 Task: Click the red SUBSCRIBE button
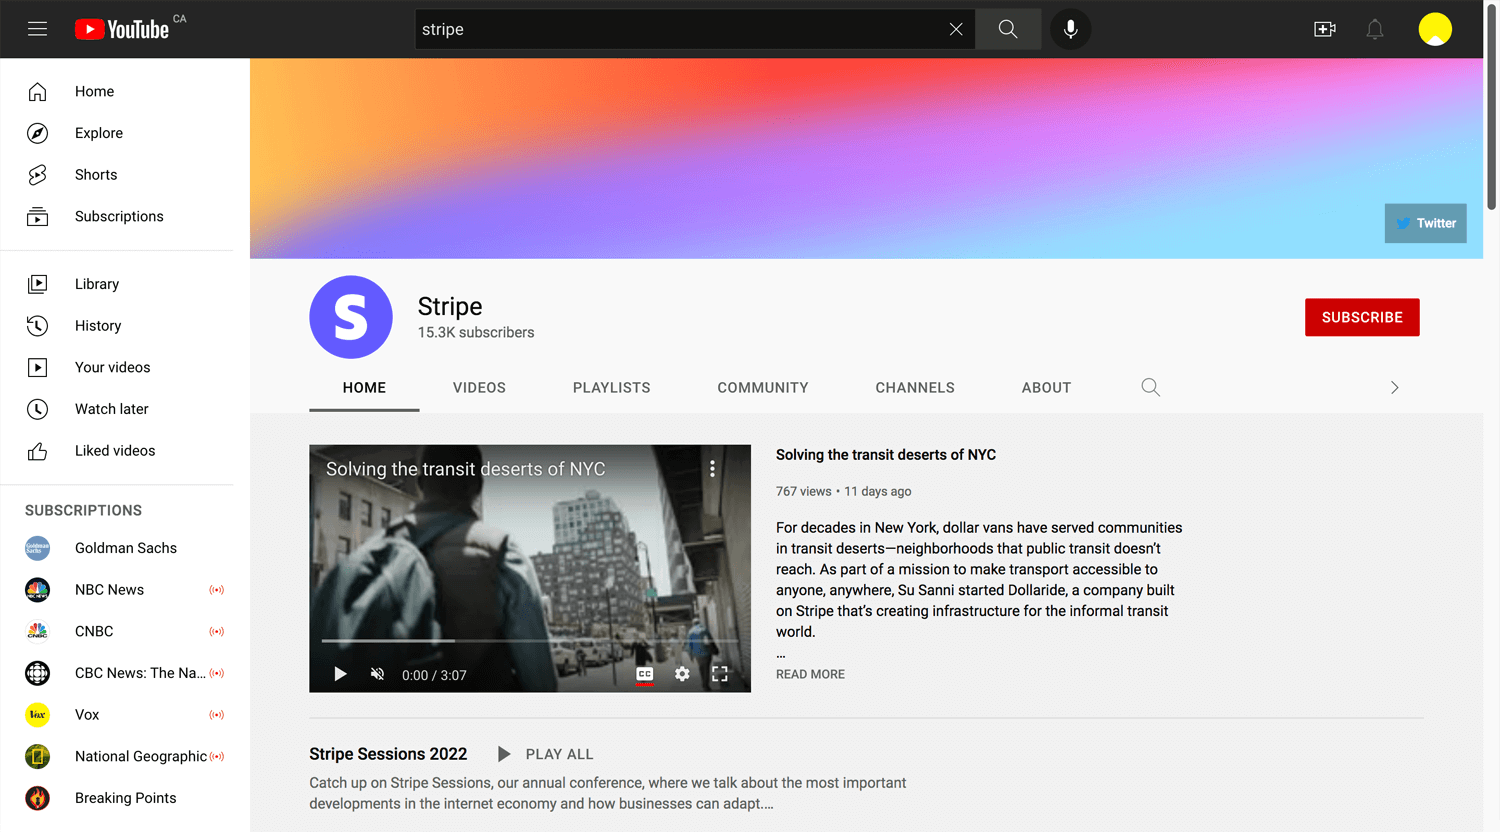click(1362, 317)
